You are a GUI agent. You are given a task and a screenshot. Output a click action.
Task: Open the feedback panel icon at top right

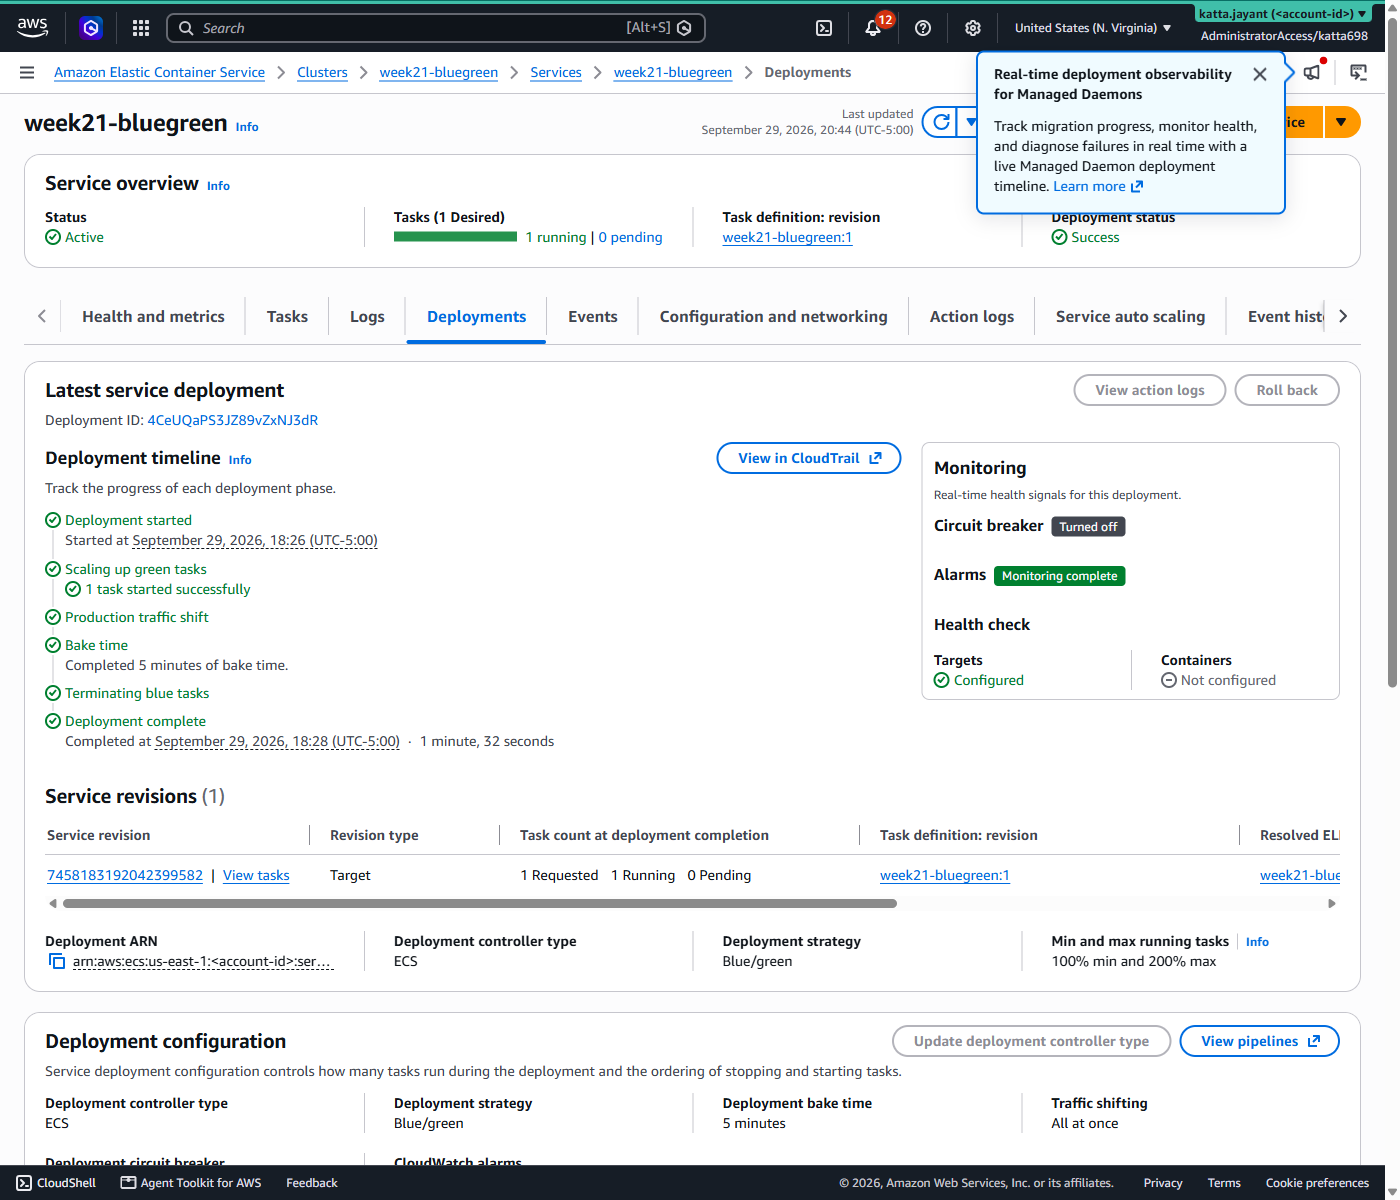[x=1358, y=72]
